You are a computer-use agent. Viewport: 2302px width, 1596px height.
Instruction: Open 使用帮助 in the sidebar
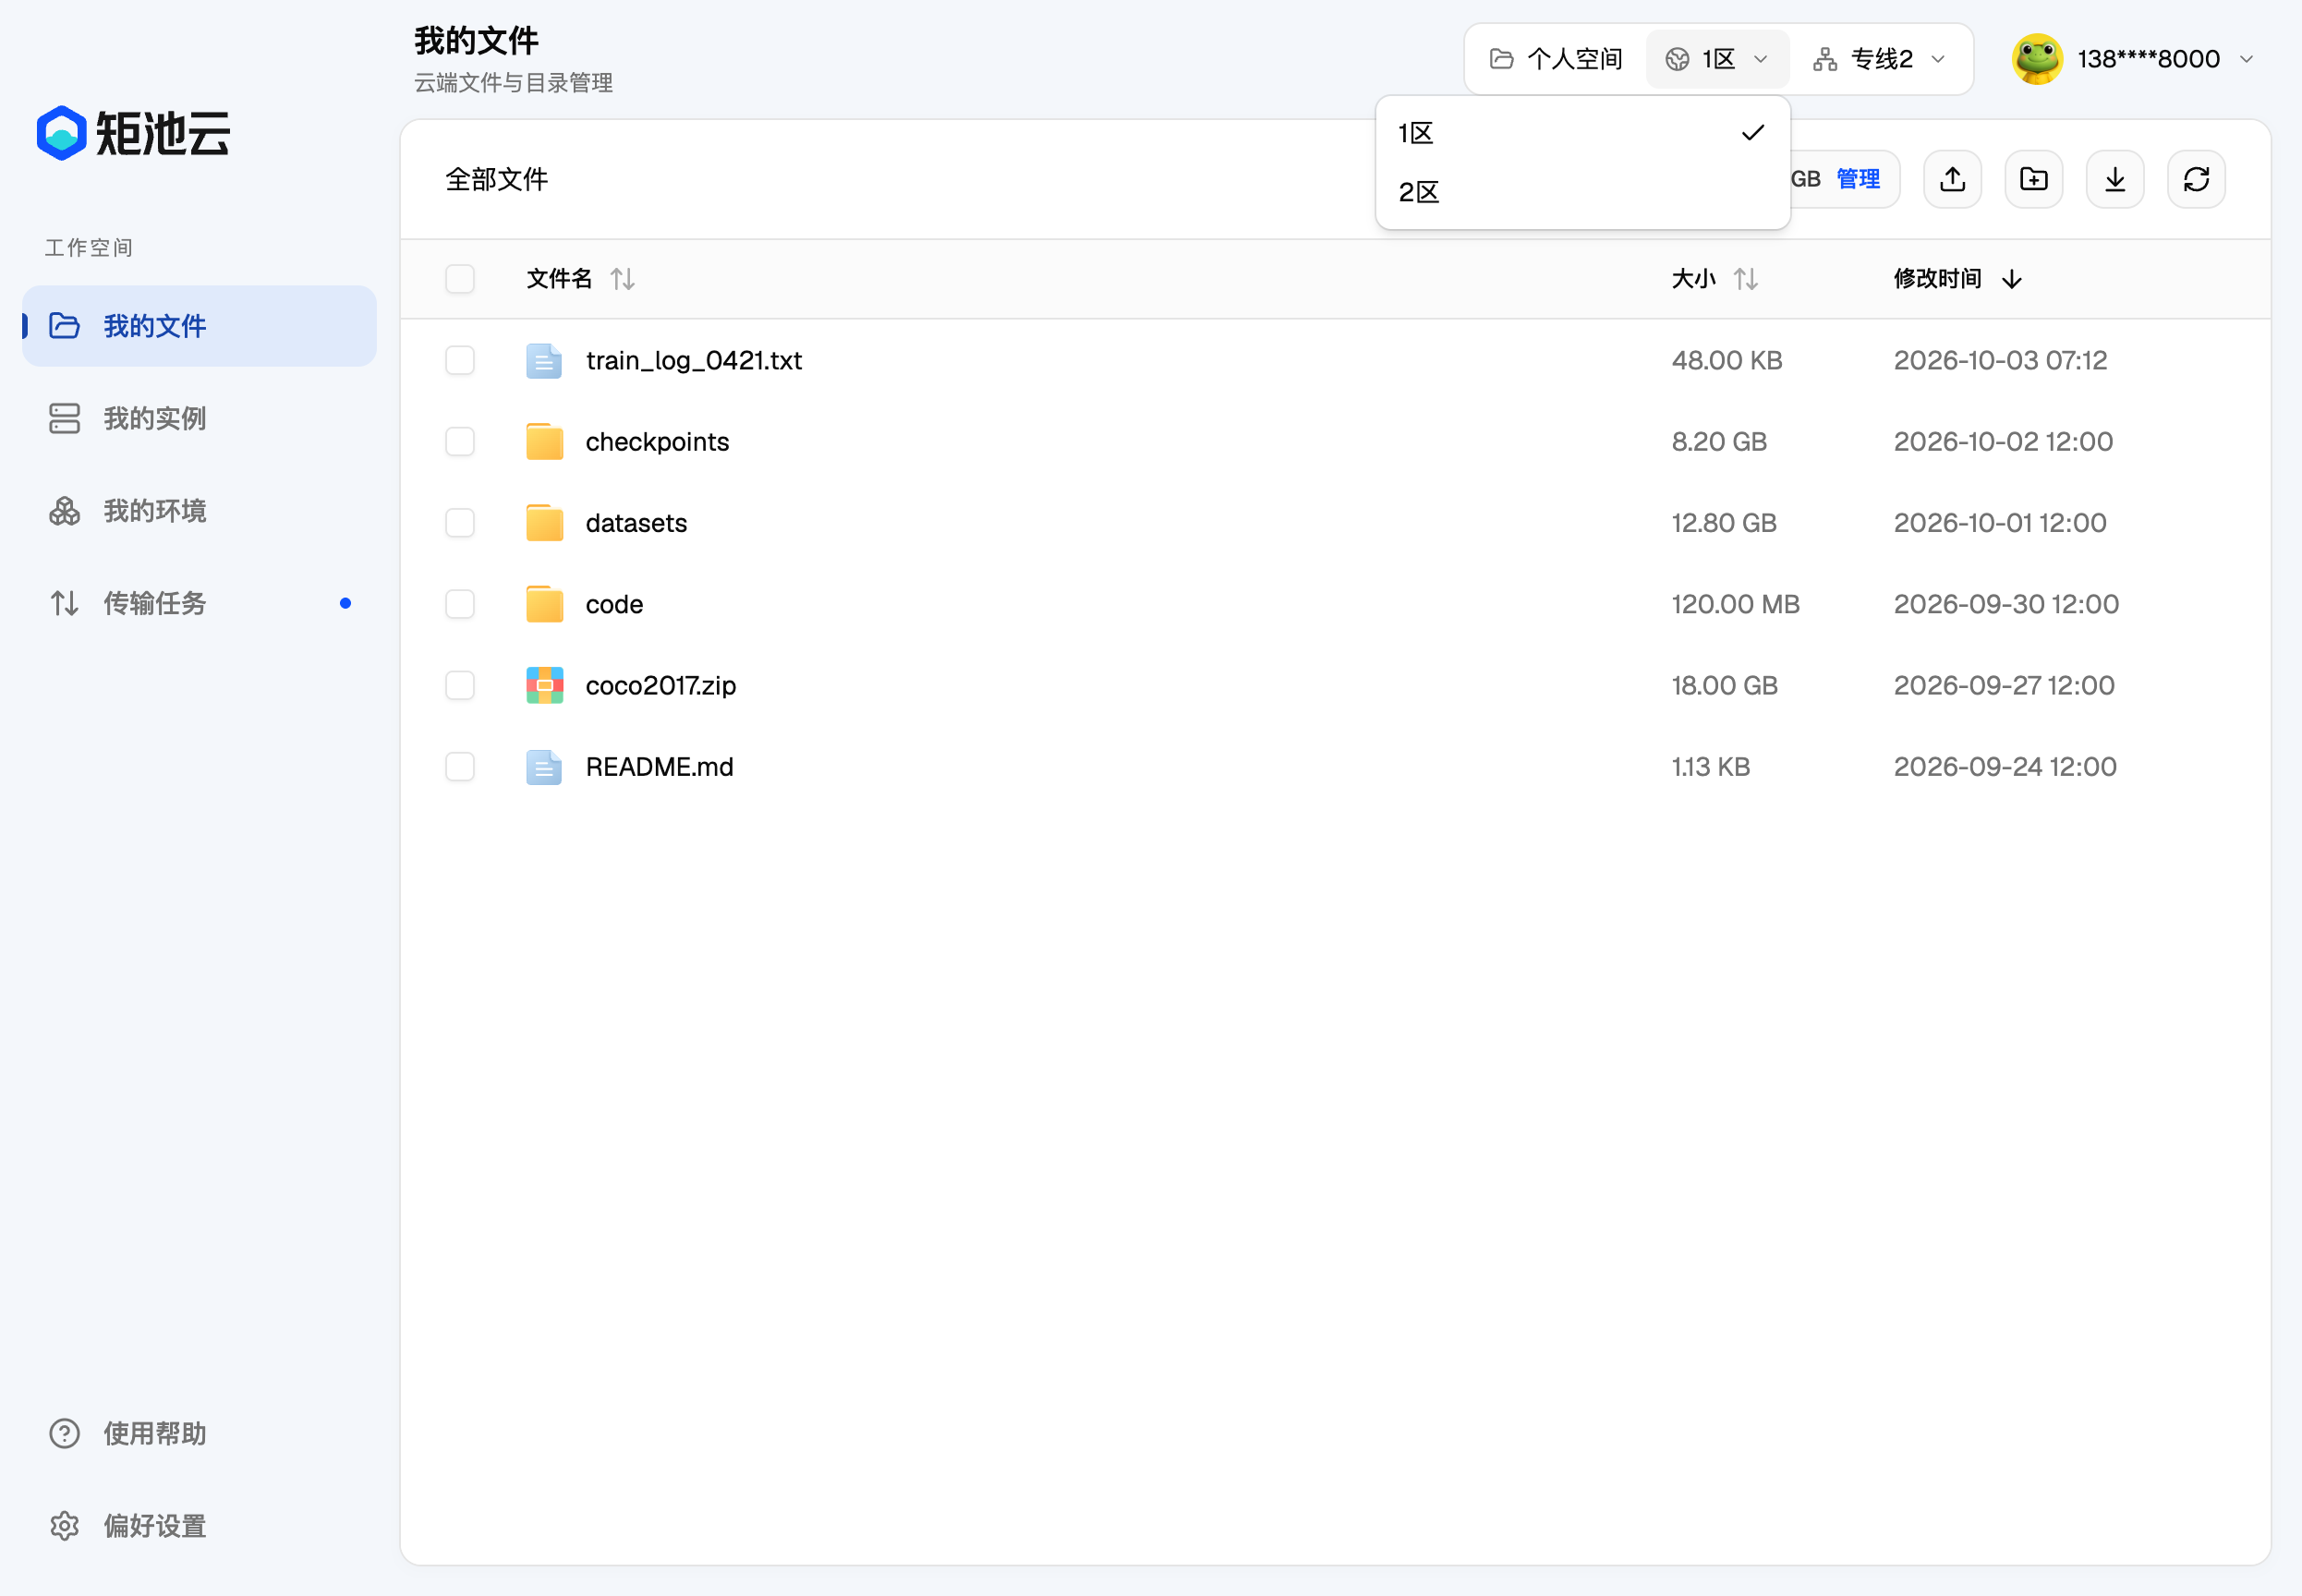[x=199, y=1433]
